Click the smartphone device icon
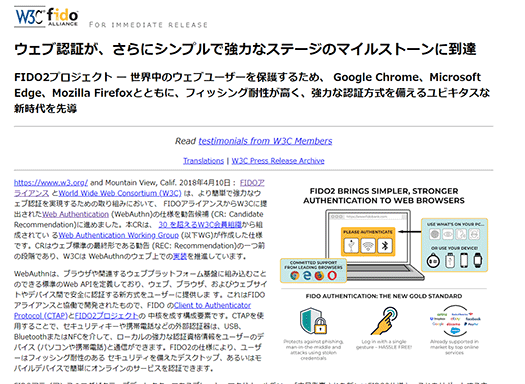Screen dimensions: 525x384 [x=464, y=260]
